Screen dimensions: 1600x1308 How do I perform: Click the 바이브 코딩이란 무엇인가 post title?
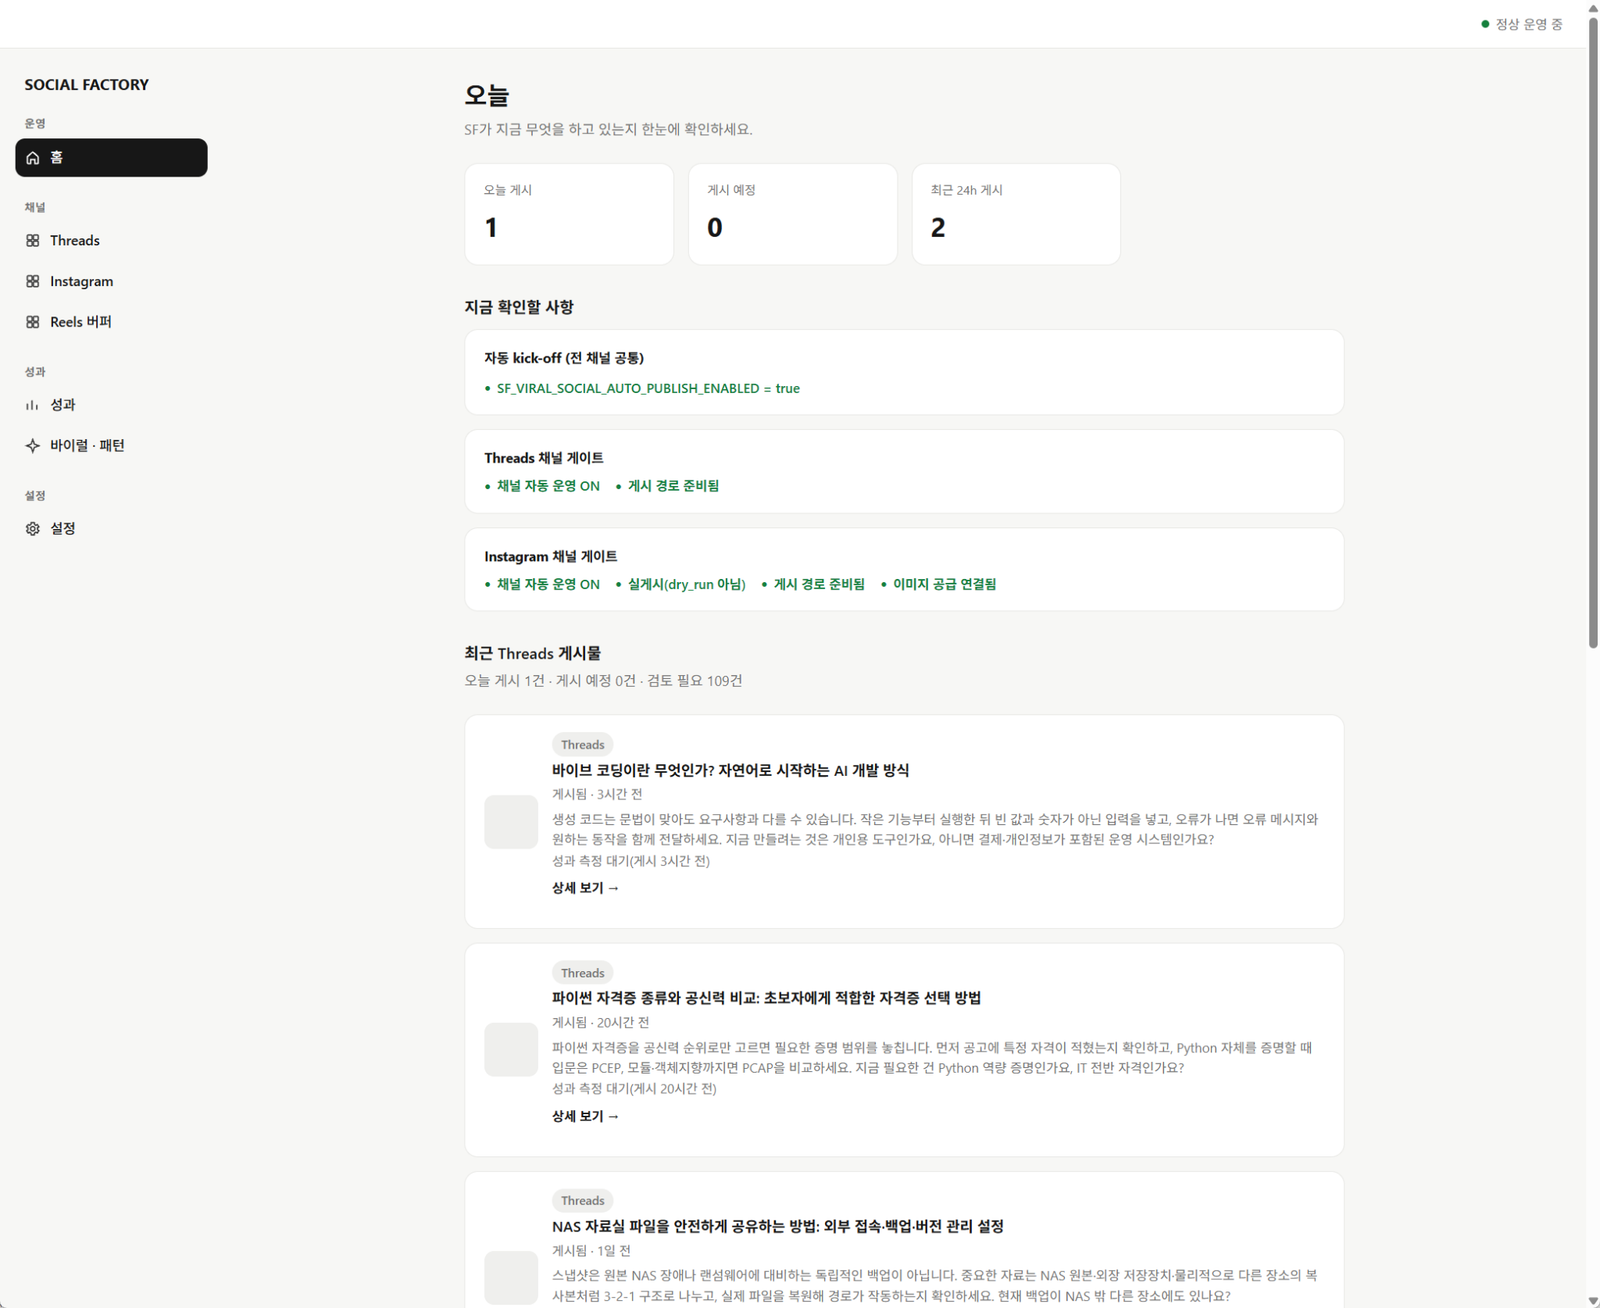730,770
